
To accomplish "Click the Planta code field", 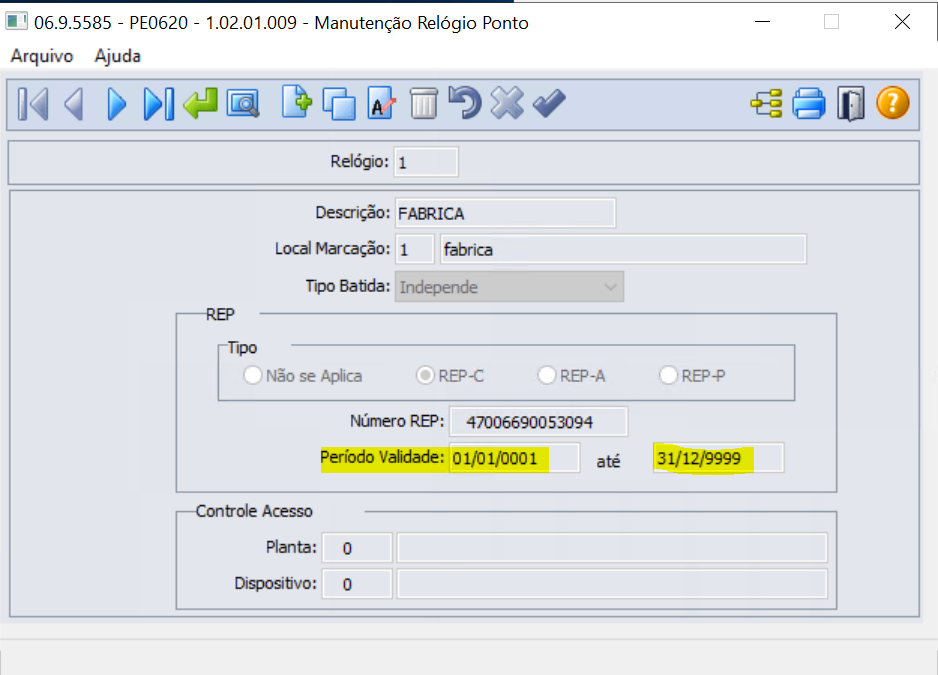I will pyautogui.click(x=357, y=548).
